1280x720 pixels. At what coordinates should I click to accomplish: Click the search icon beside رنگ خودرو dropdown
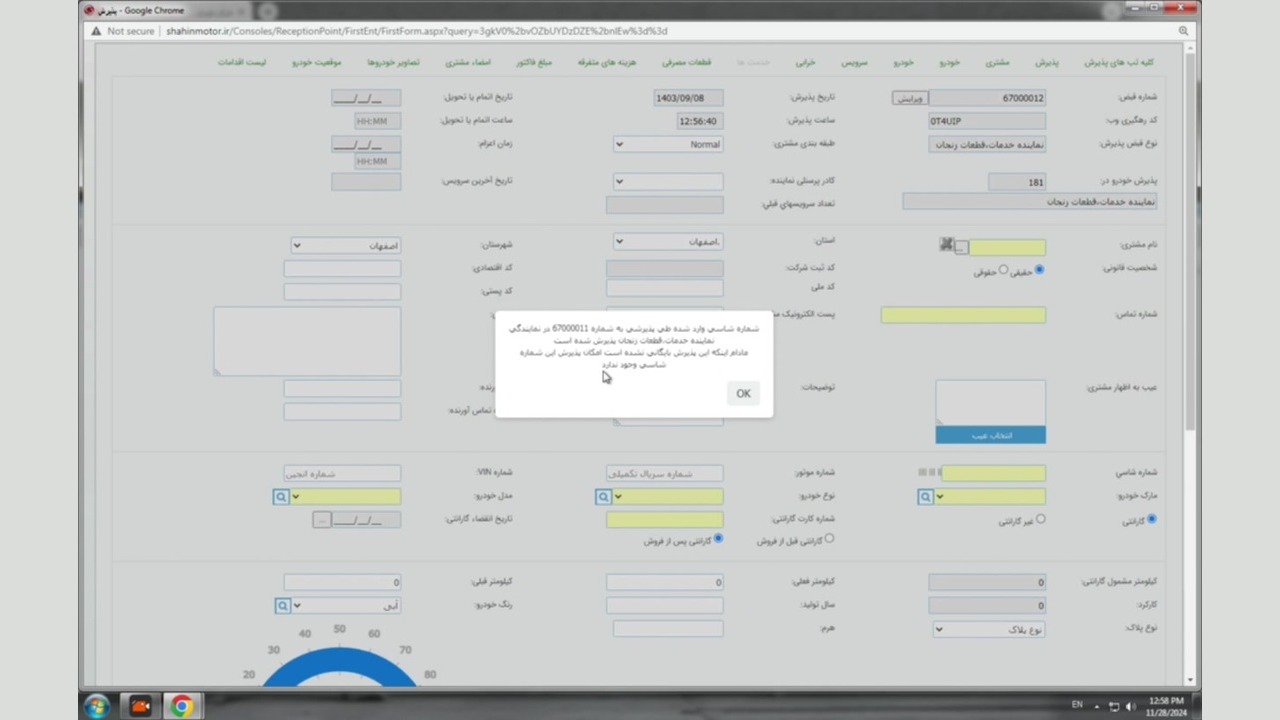(283, 605)
